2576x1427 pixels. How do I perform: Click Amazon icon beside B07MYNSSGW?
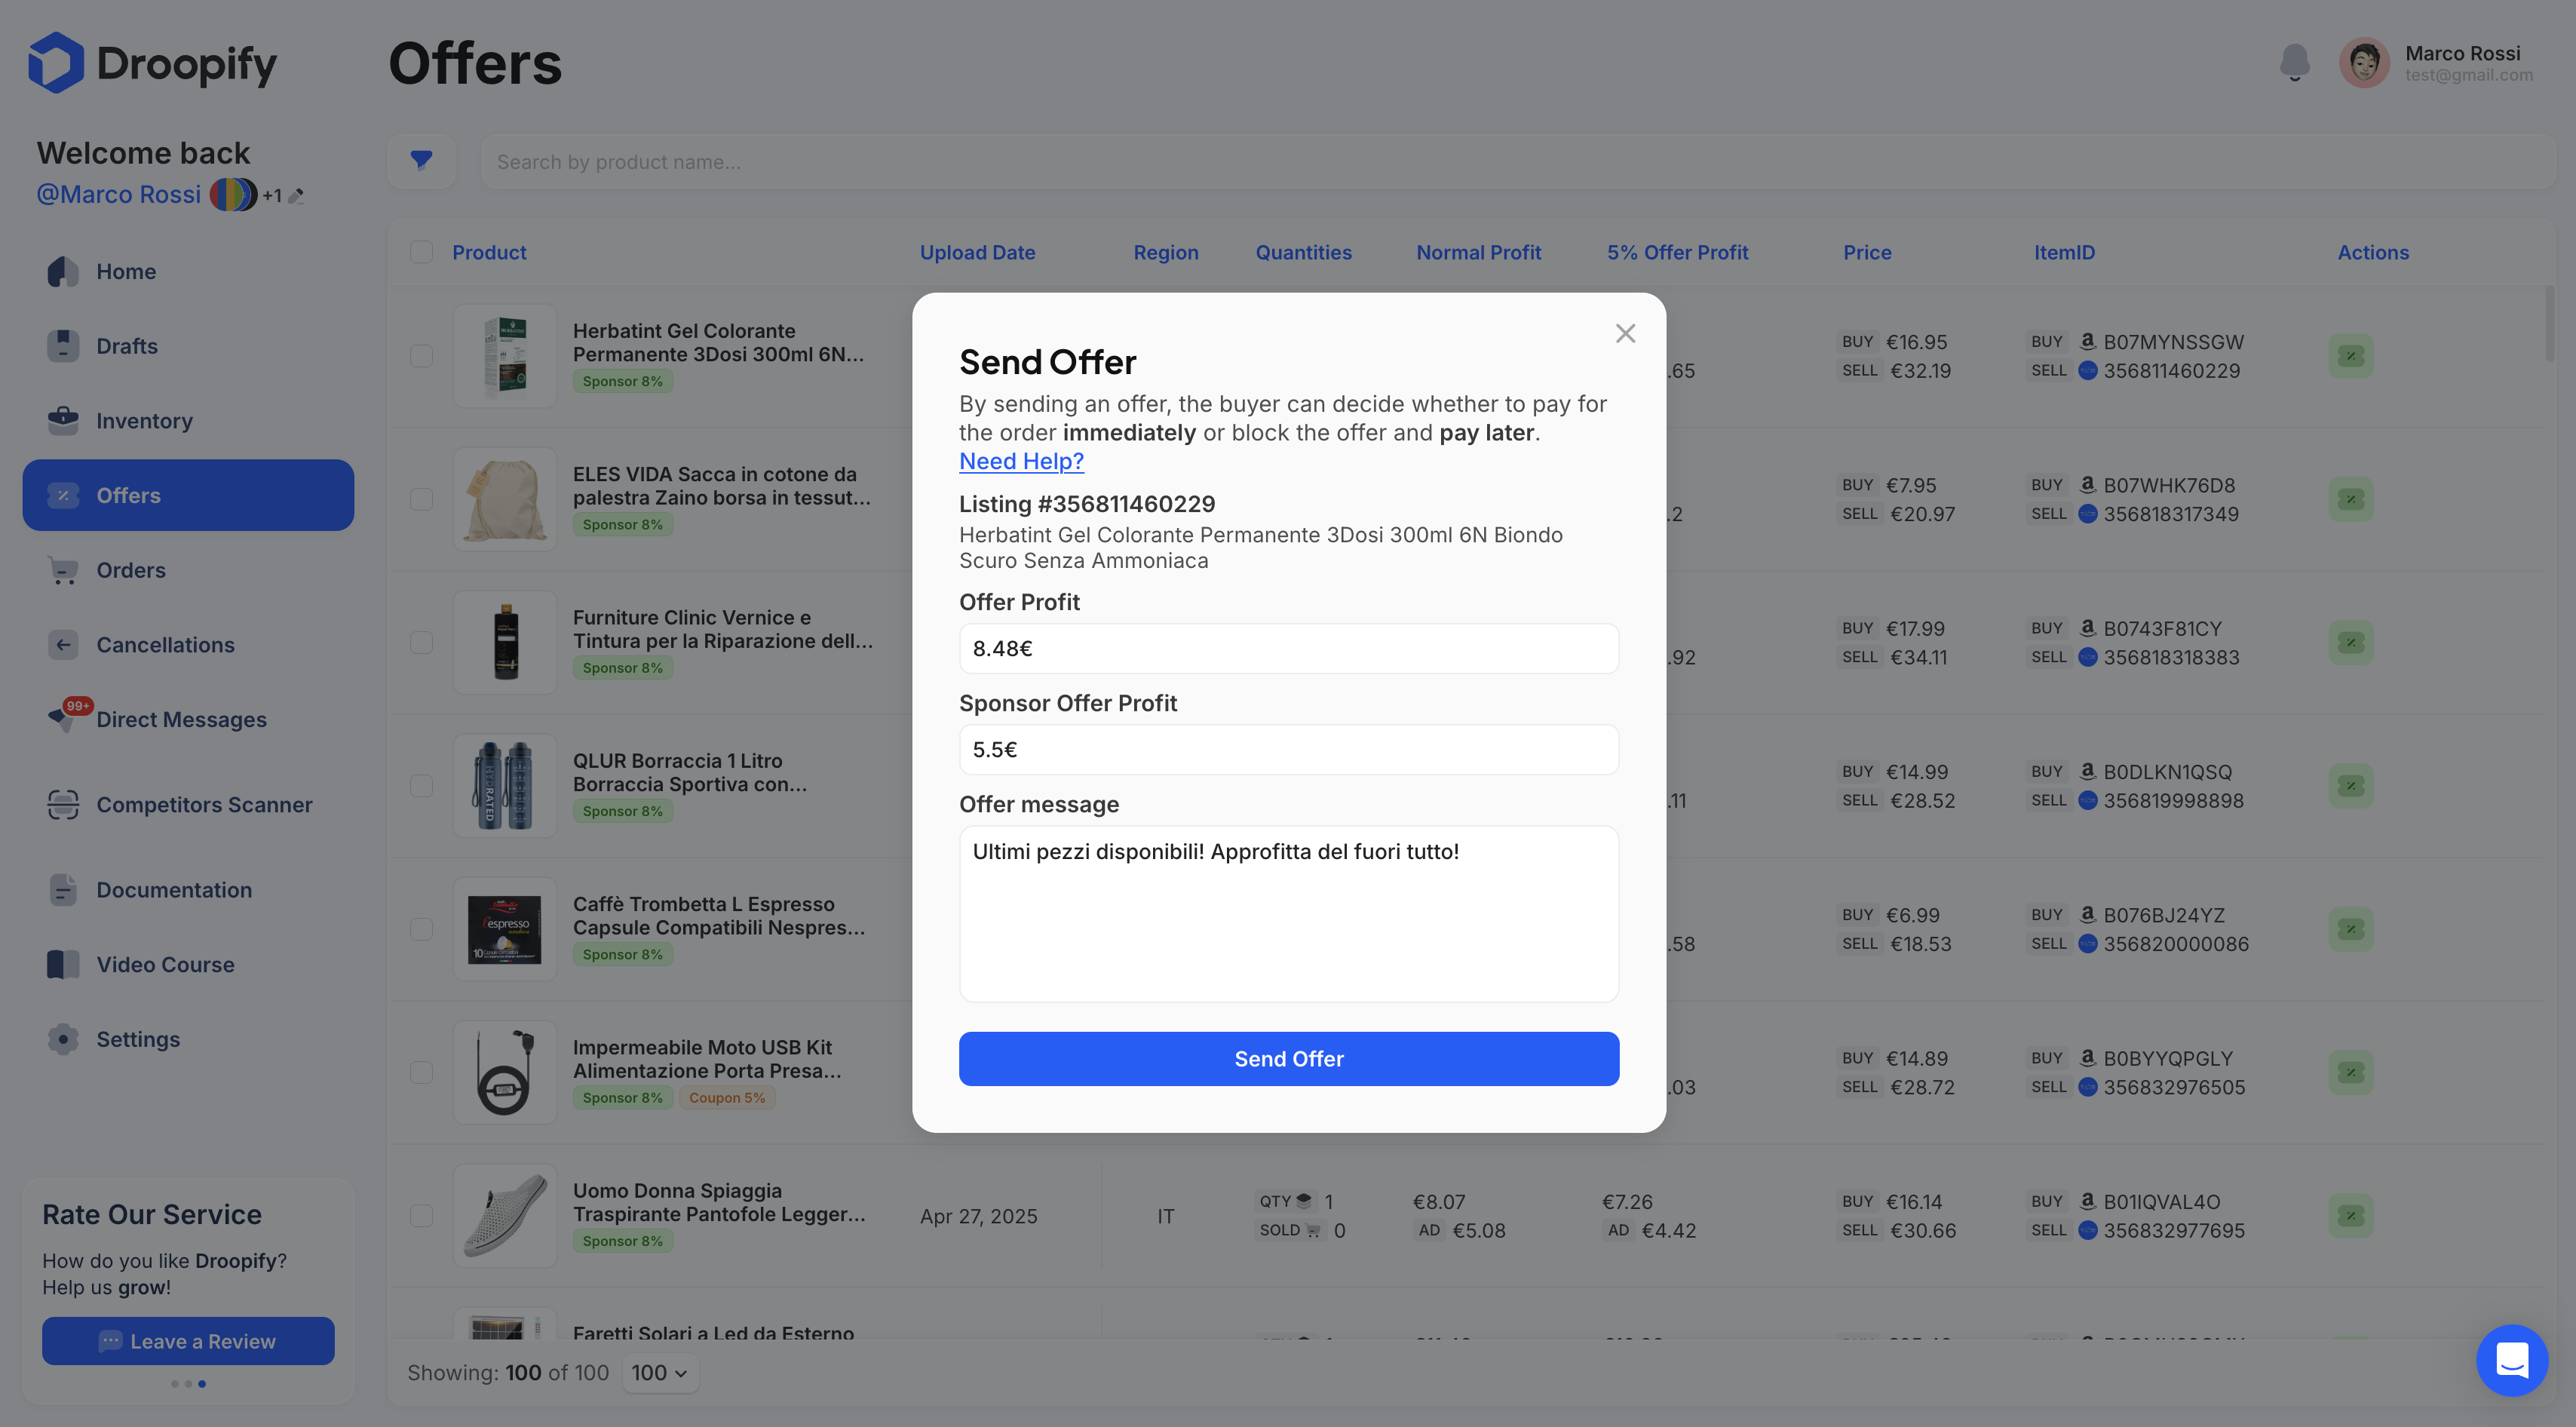[x=2087, y=341]
